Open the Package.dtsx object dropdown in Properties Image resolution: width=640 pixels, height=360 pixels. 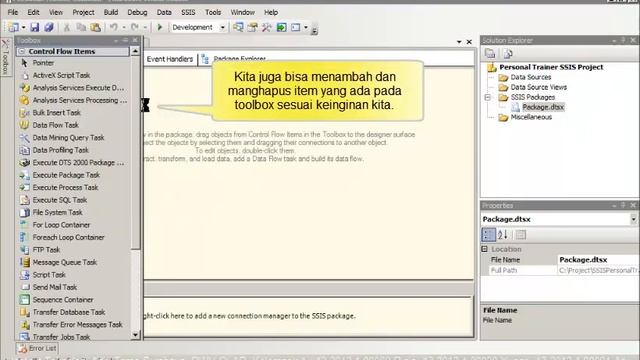(x=633, y=220)
